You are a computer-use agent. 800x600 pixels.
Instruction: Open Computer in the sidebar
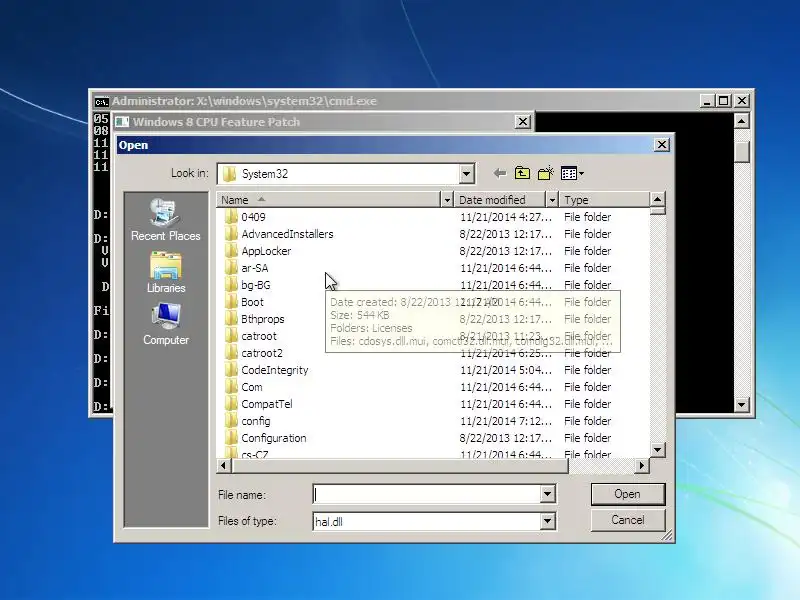pos(166,324)
